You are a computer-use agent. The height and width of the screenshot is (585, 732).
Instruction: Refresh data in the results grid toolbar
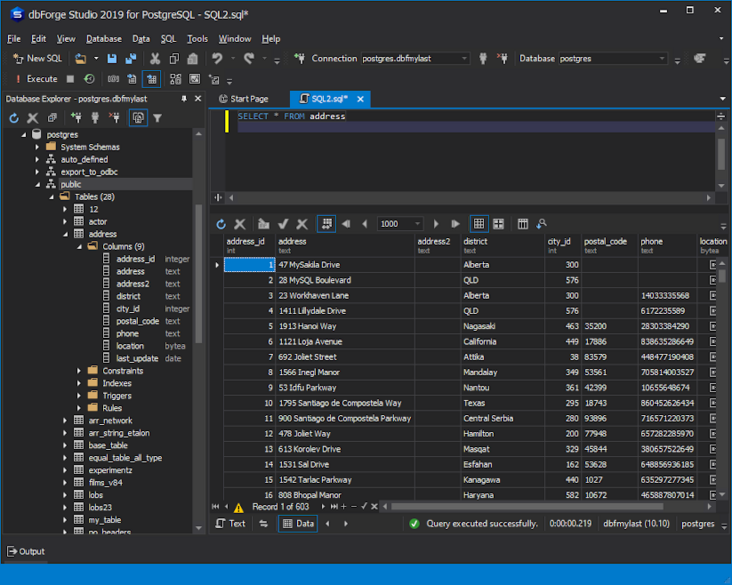coord(220,224)
